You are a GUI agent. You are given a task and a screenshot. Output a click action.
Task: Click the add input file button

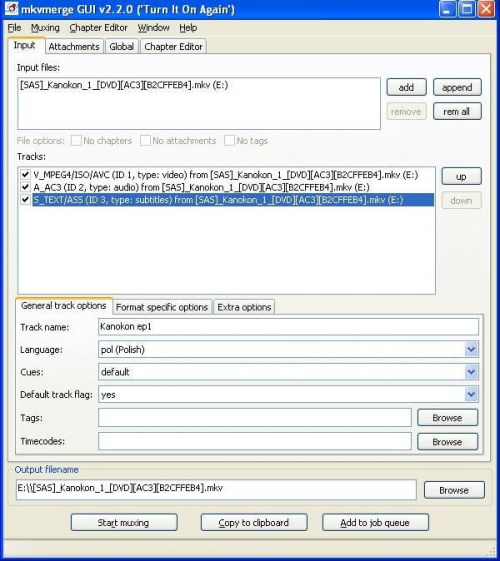click(x=406, y=87)
